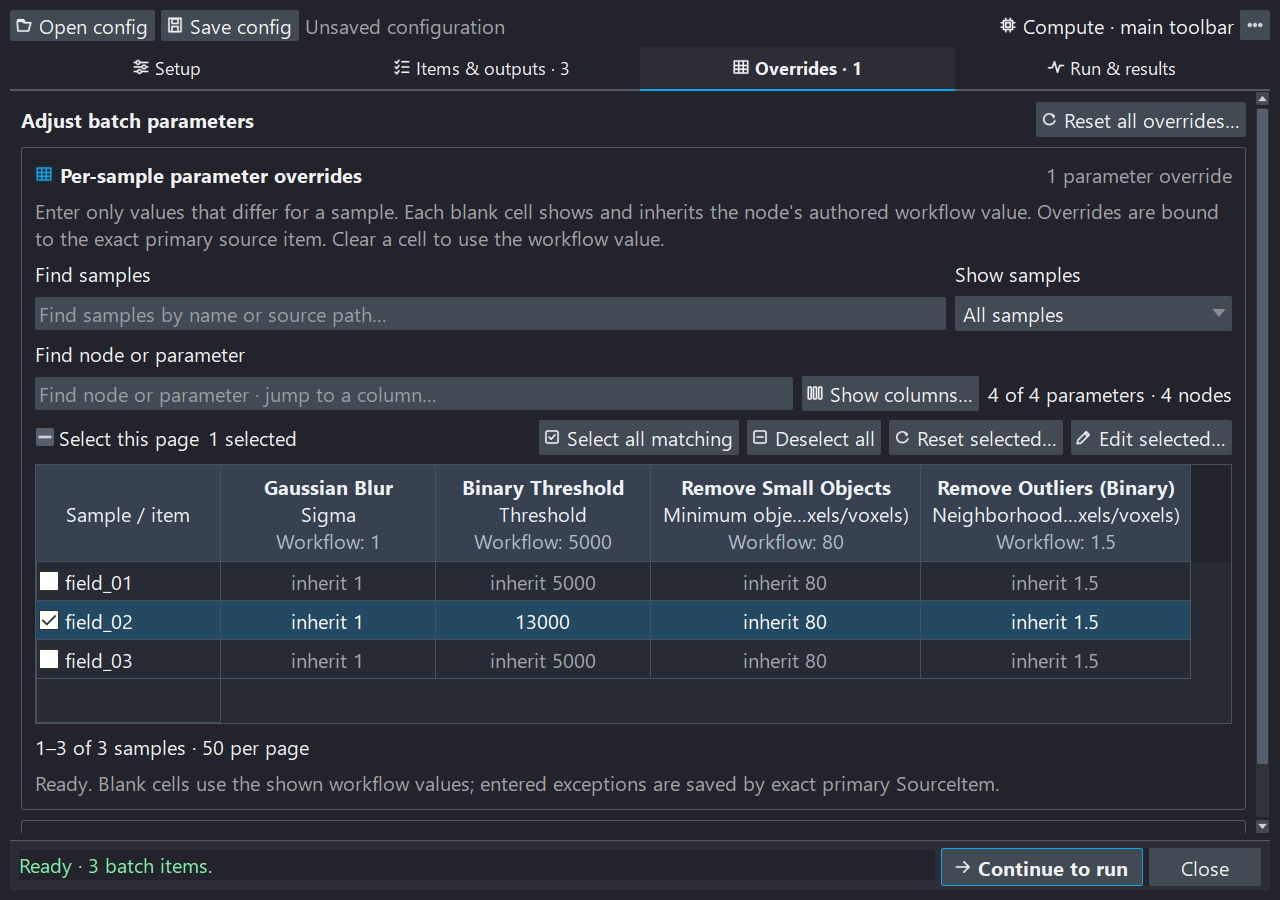Toggle the Select this page checkbox

(45, 438)
